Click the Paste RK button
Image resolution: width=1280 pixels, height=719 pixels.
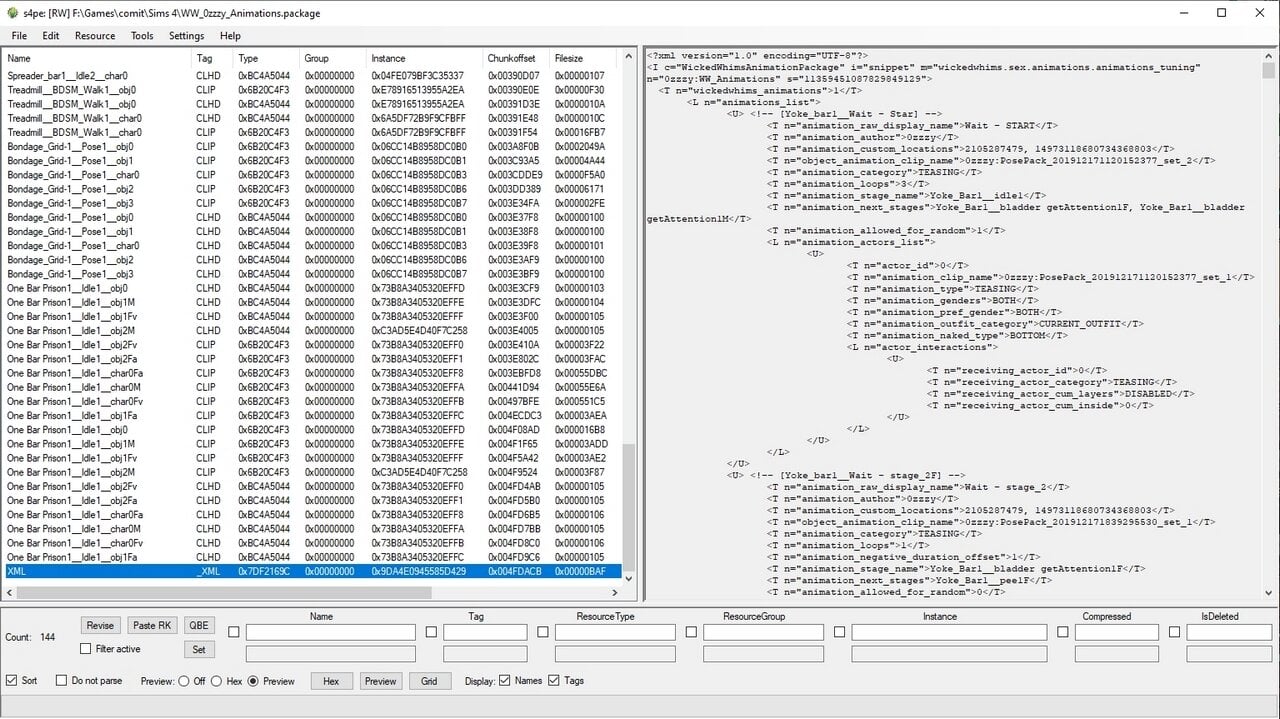(x=152, y=625)
